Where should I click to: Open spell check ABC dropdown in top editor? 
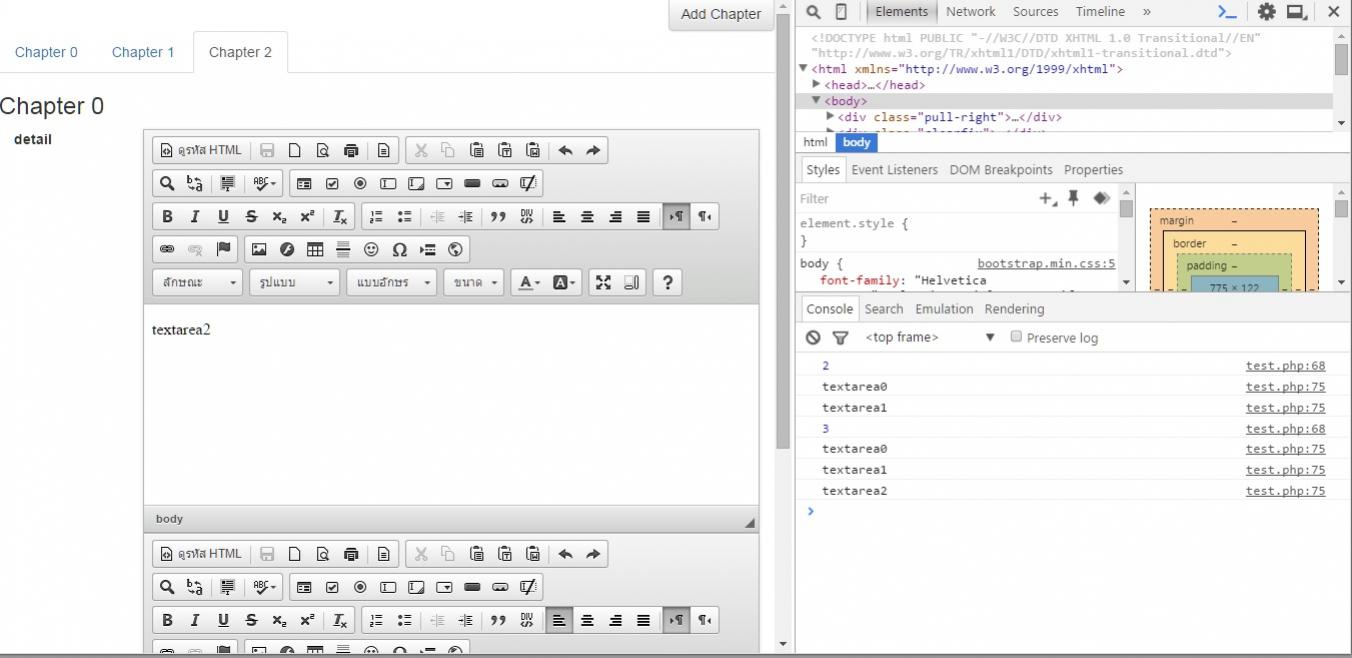click(x=264, y=183)
